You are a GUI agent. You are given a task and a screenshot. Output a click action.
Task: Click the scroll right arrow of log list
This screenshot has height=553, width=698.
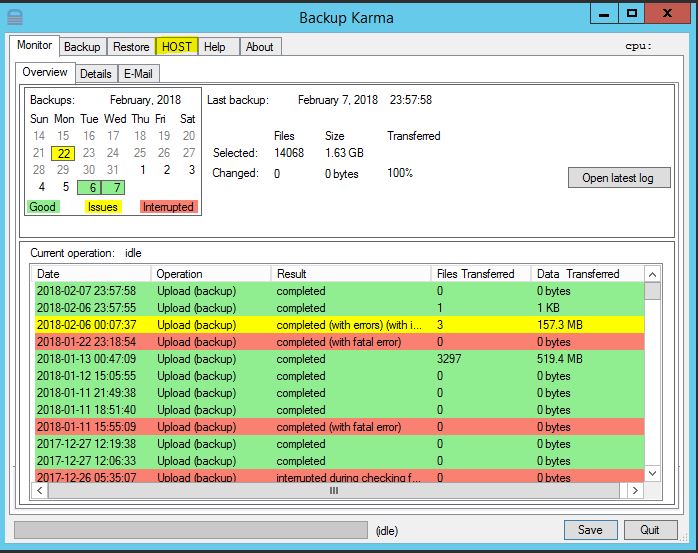coord(635,491)
